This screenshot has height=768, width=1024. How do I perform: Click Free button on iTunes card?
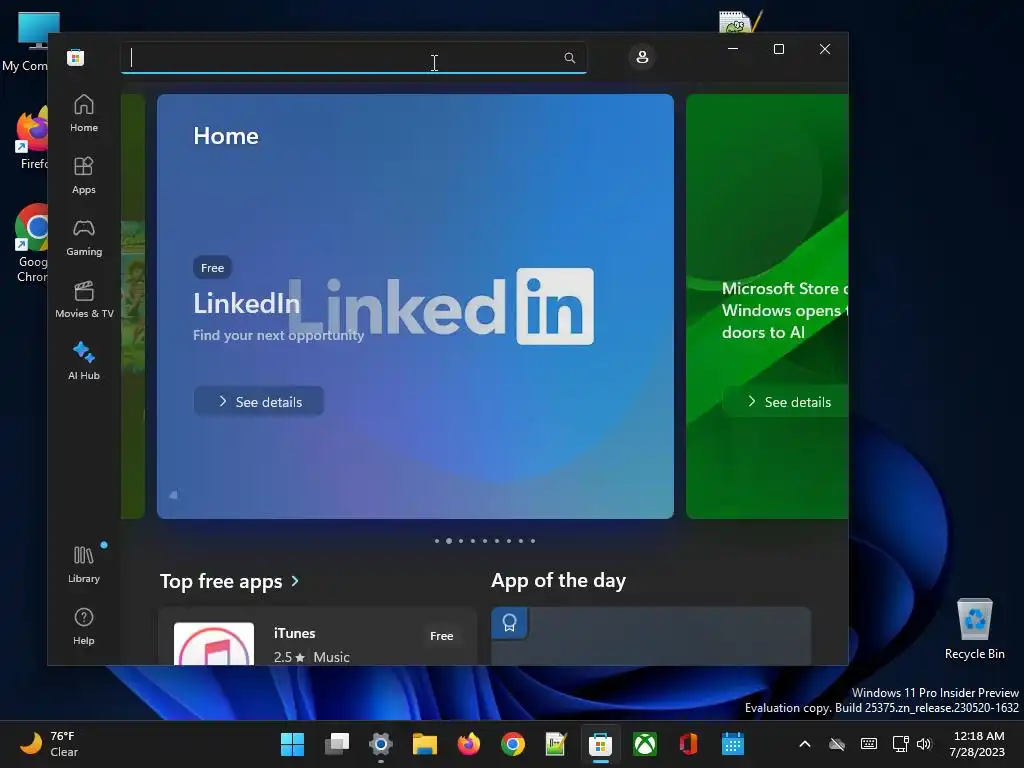pyautogui.click(x=441, y=635)
